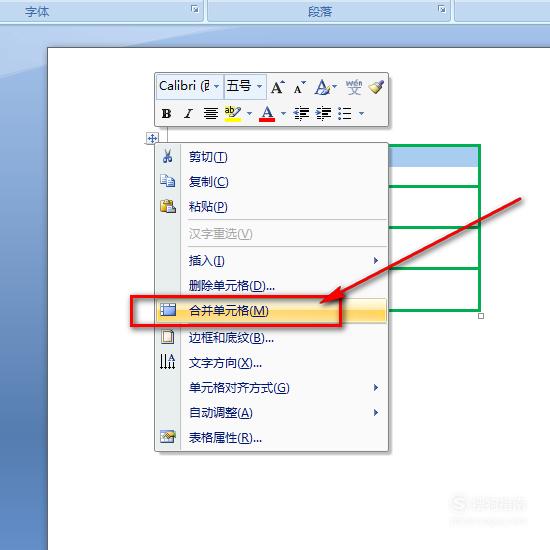The width and height of the screenshot is (550, 550).
Task: Expand the 插入(I) submenu
Action: [271, 261]
